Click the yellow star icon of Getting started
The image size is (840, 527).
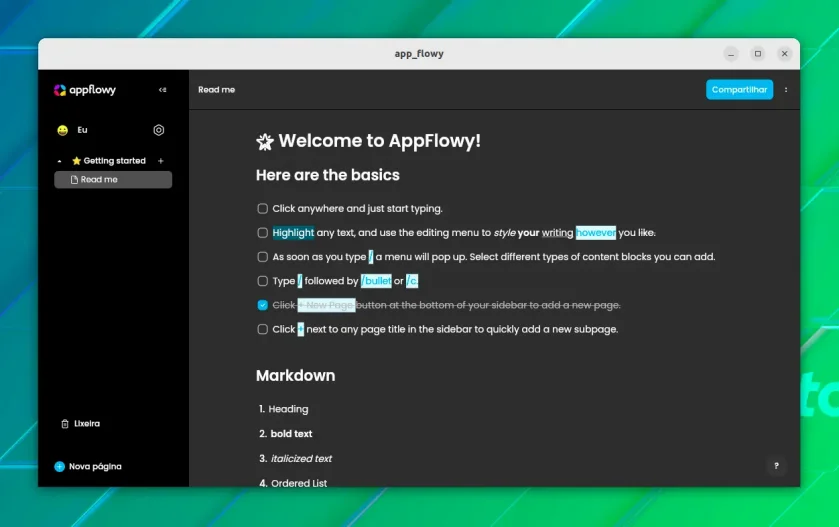pos(76,161)
